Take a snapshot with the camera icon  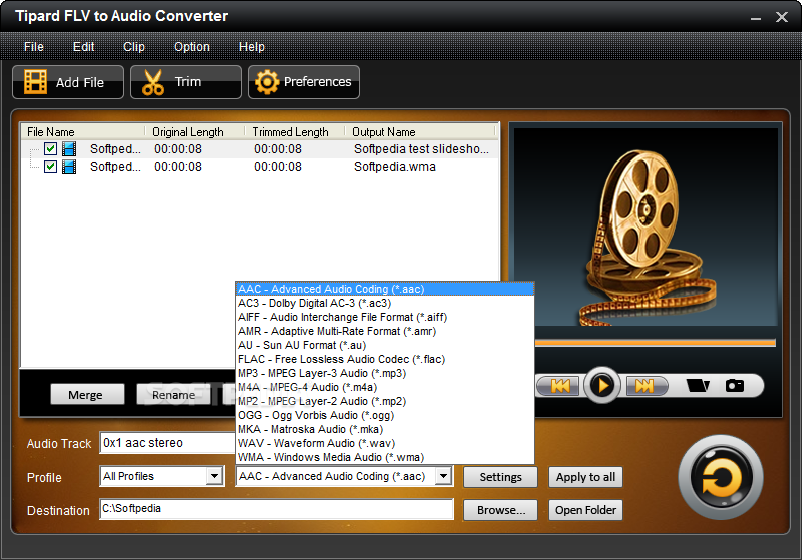[x=735, y=385]
